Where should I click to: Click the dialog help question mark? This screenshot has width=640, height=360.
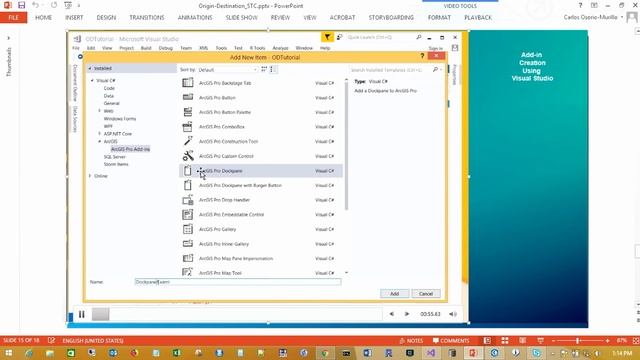(422, 56)
